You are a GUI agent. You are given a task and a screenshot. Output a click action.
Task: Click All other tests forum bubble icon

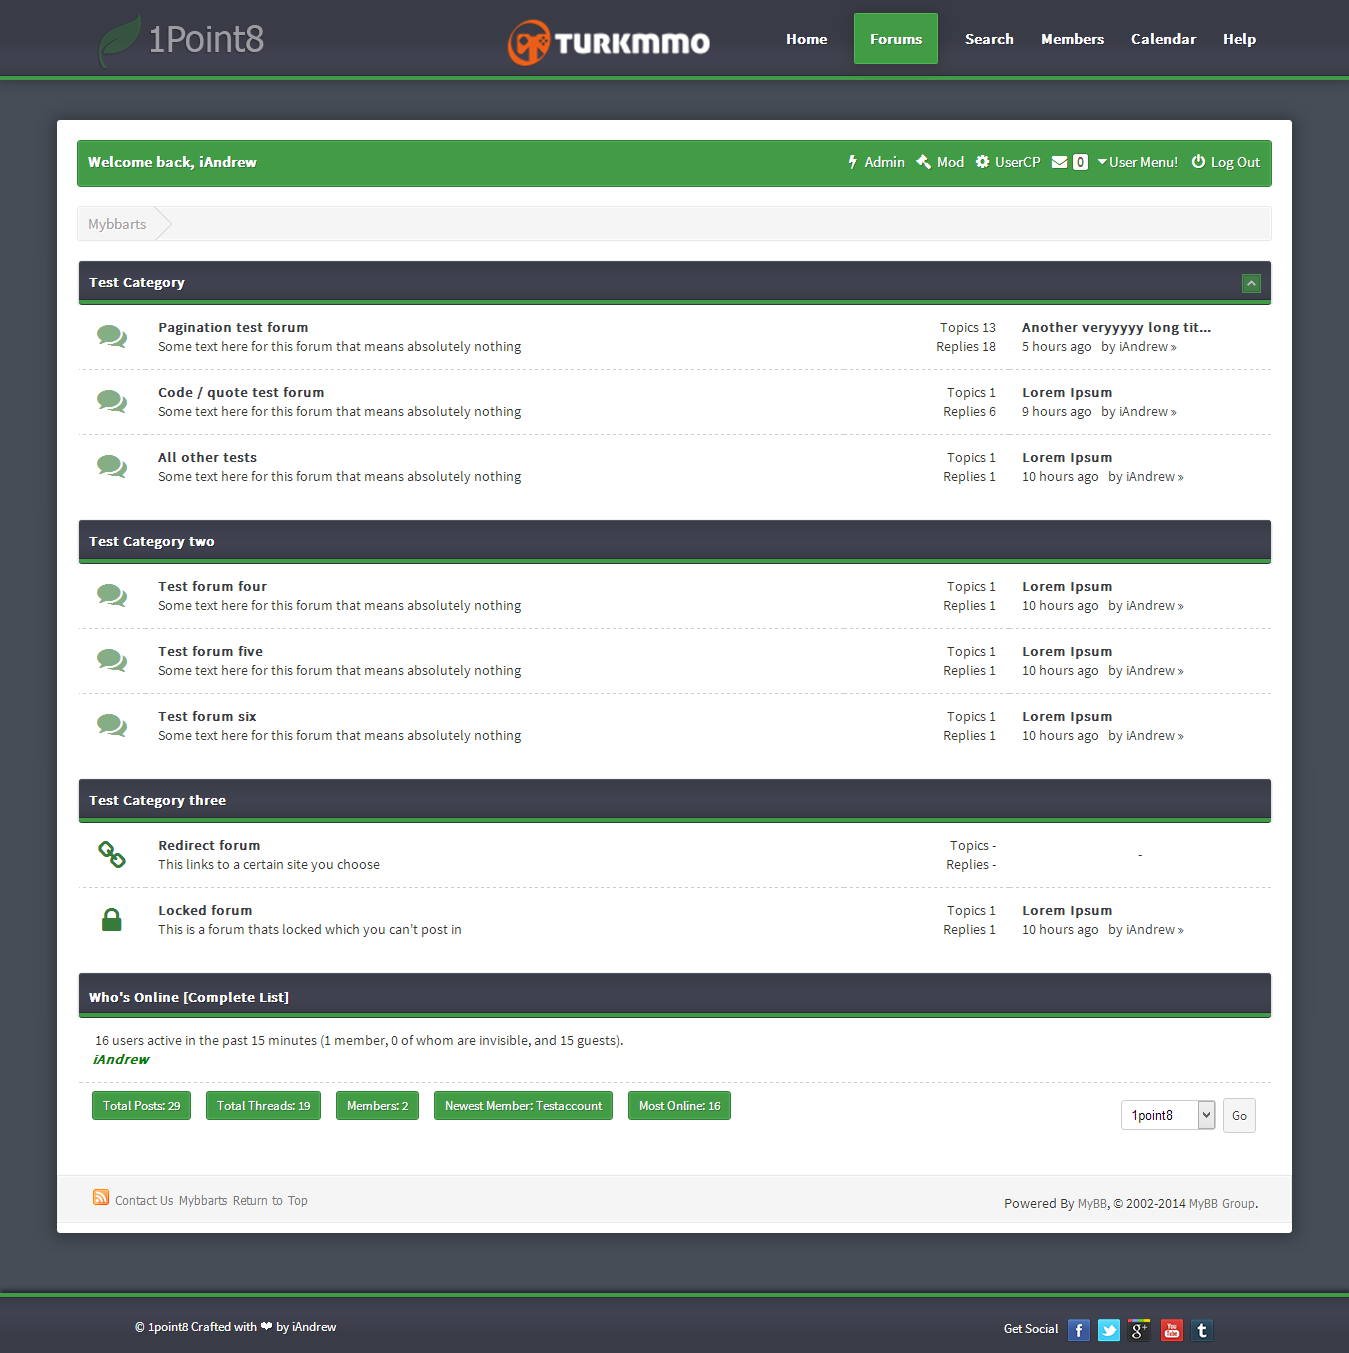pyautogui.click(x=112, y=467)
